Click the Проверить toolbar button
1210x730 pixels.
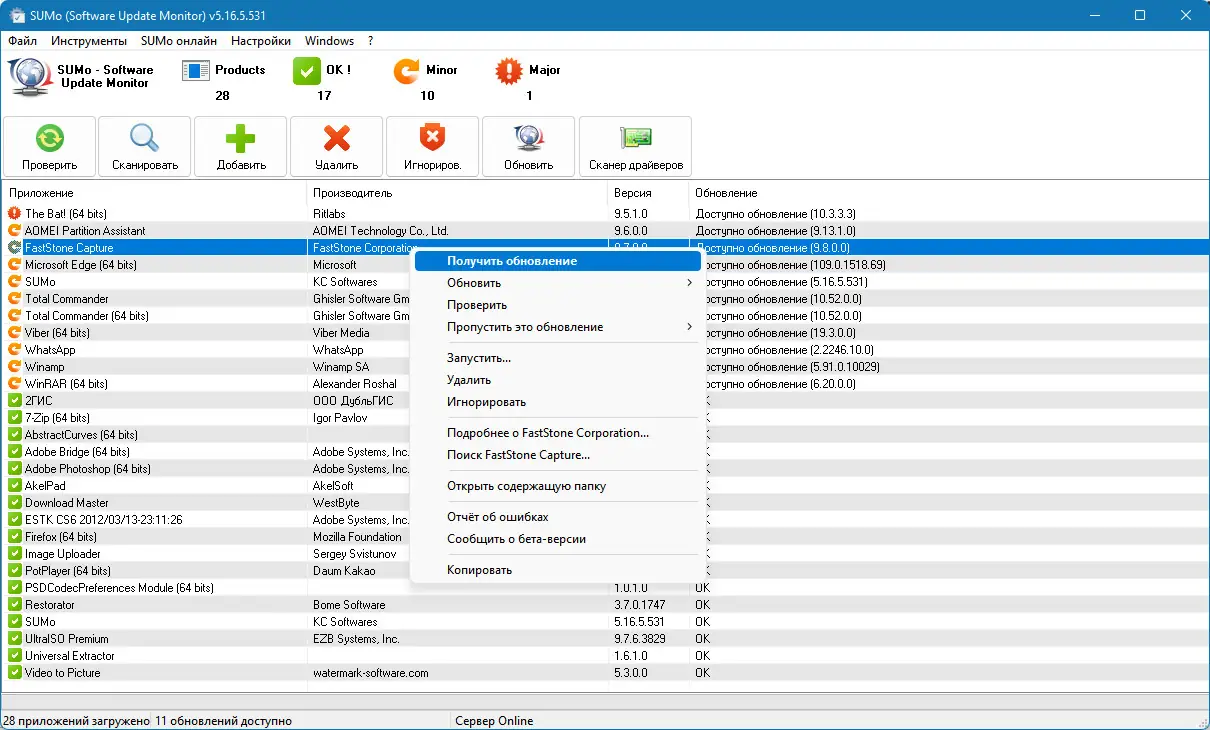tap(50, 146)
